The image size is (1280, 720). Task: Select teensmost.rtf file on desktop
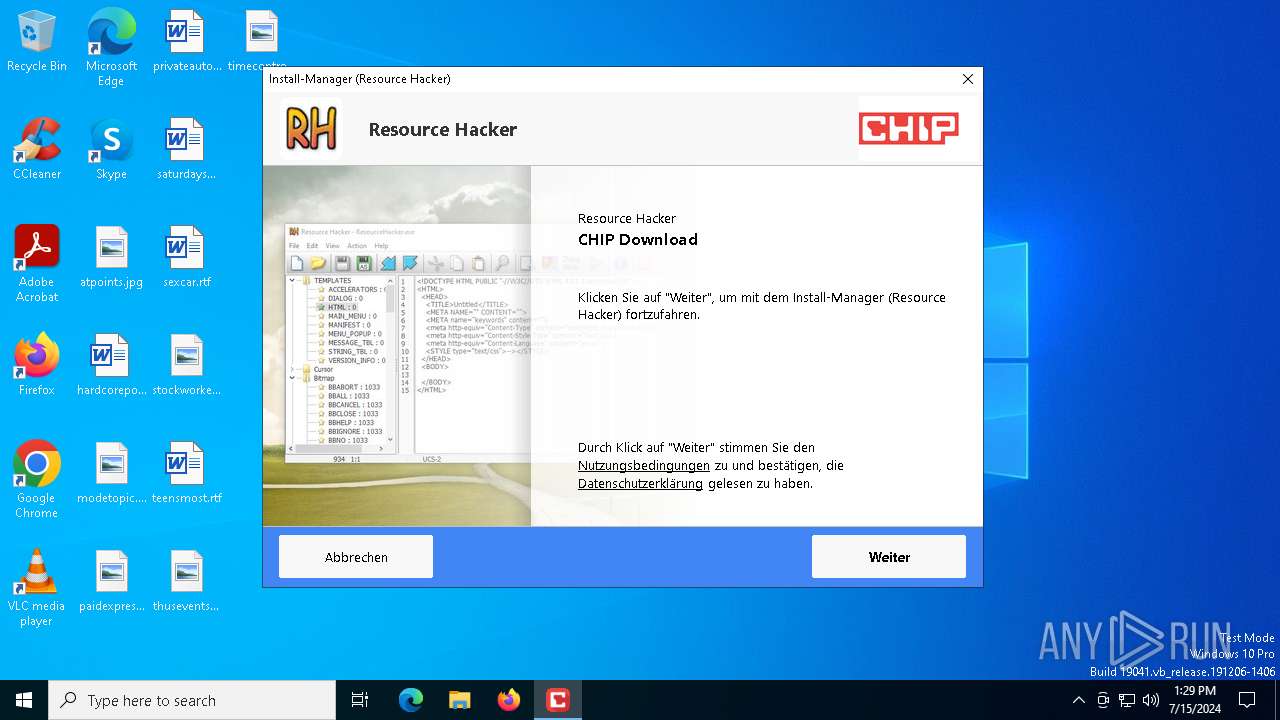[186, 474]
